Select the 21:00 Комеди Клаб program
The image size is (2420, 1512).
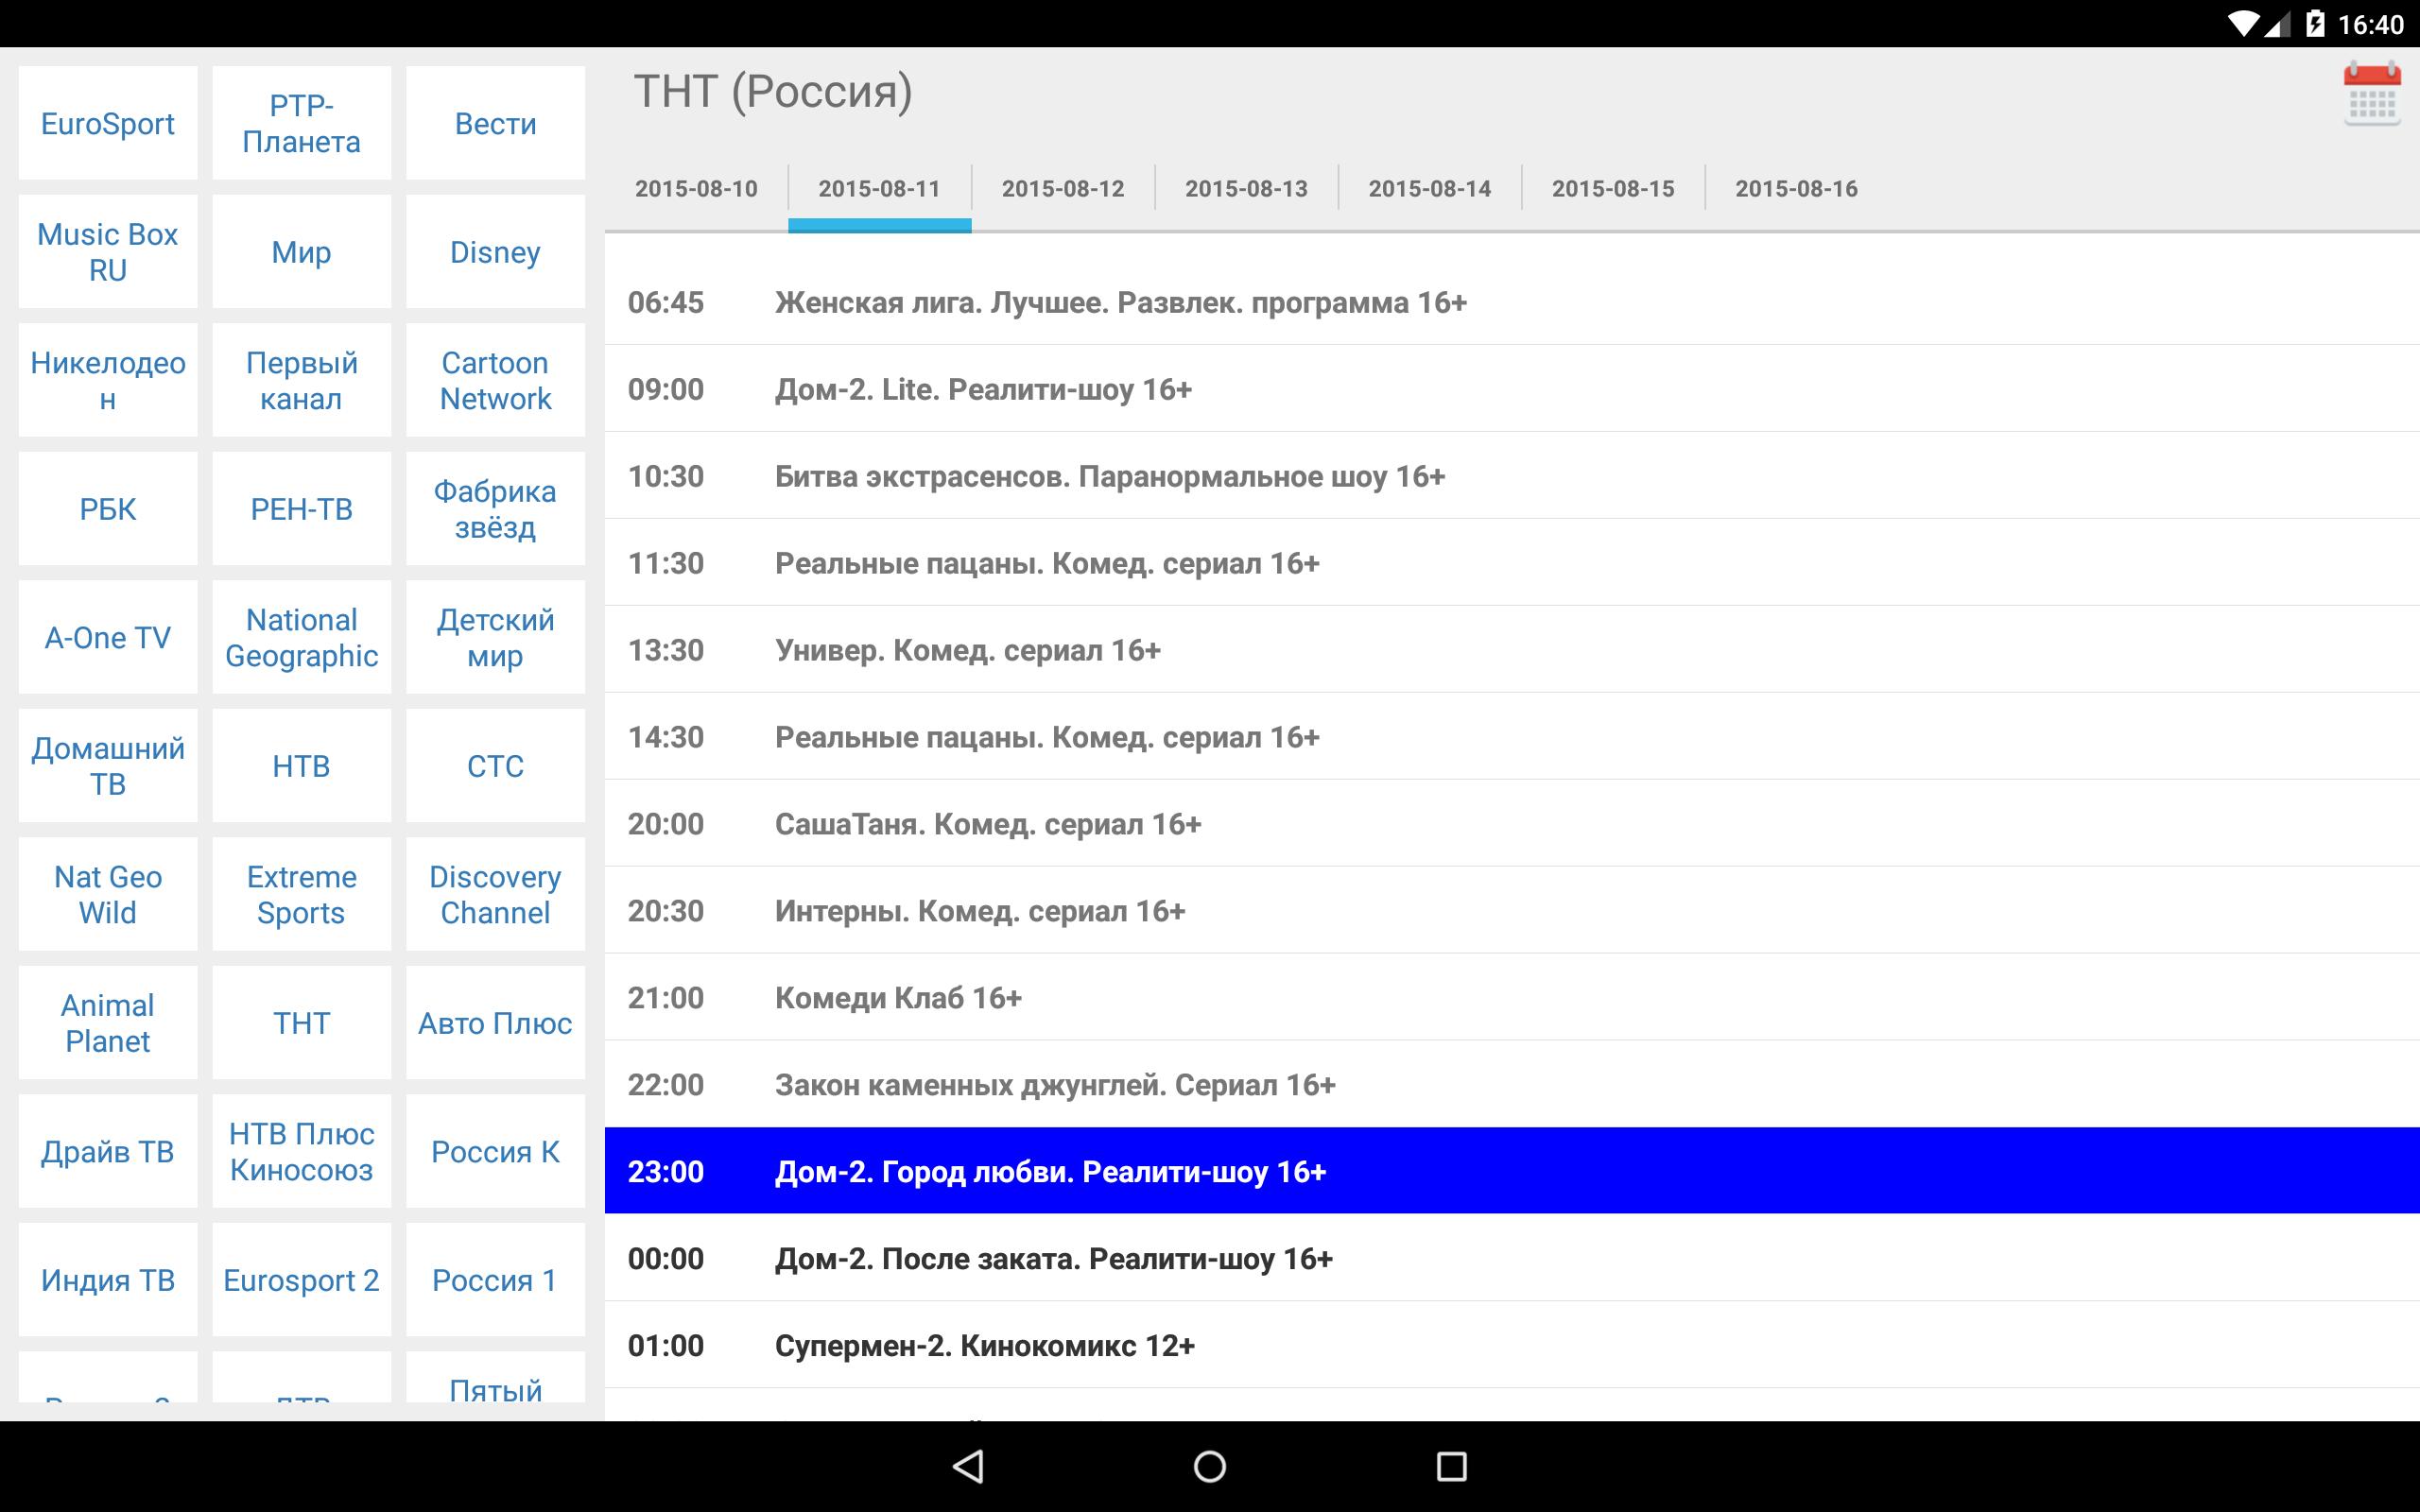[1512, 998]
